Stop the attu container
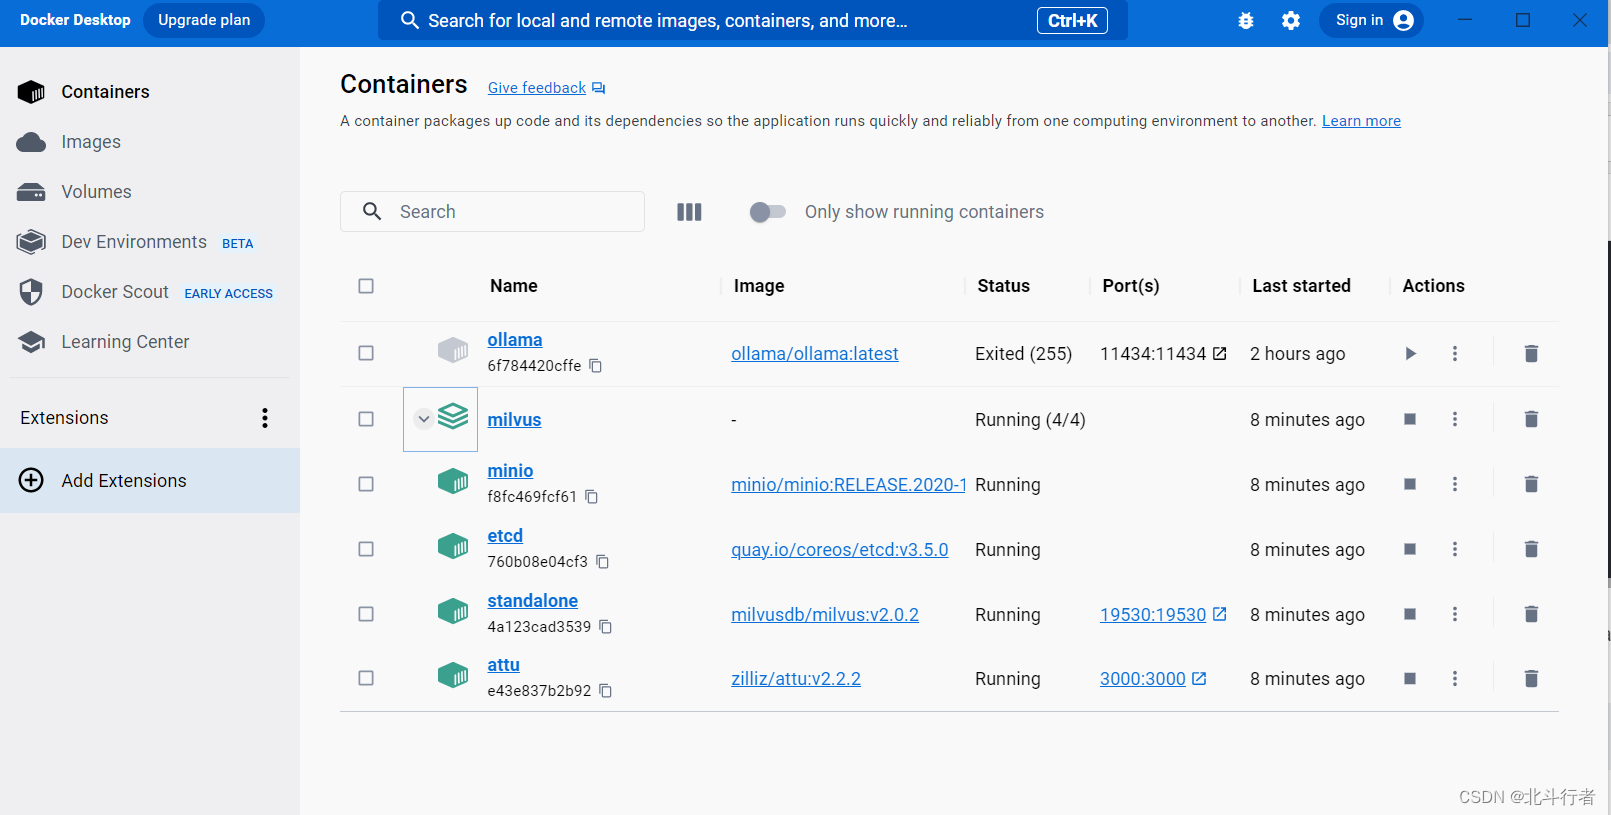Viewport: 1611px width, 815px height. pos(1410,678)
